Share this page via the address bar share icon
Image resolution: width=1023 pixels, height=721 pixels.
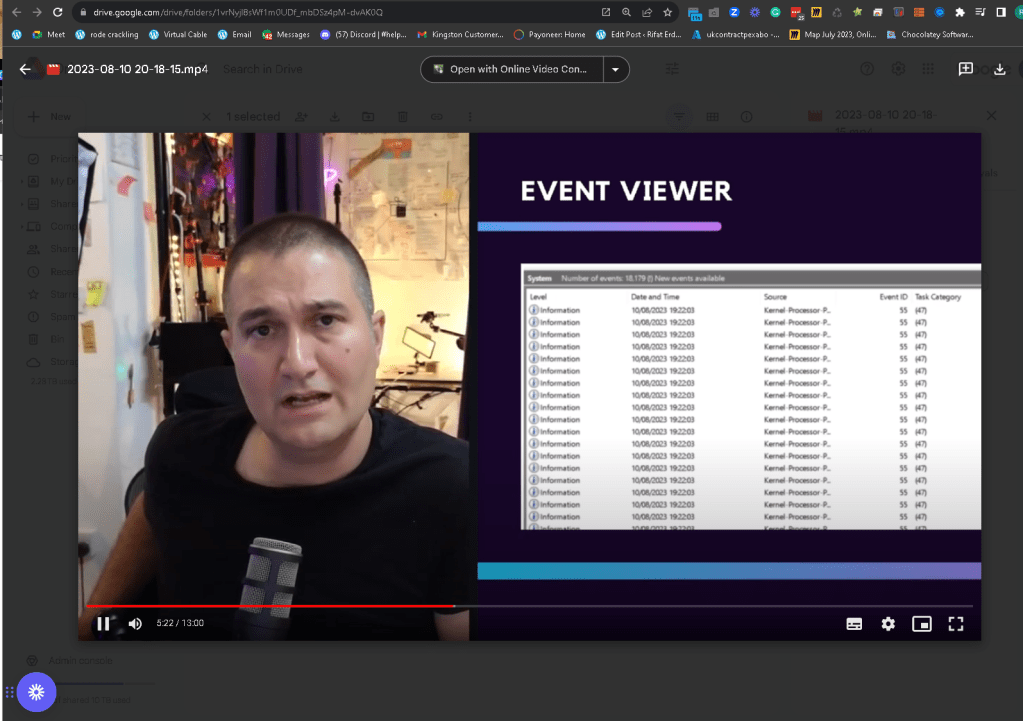pyautogui.click(x=647, y=12)
